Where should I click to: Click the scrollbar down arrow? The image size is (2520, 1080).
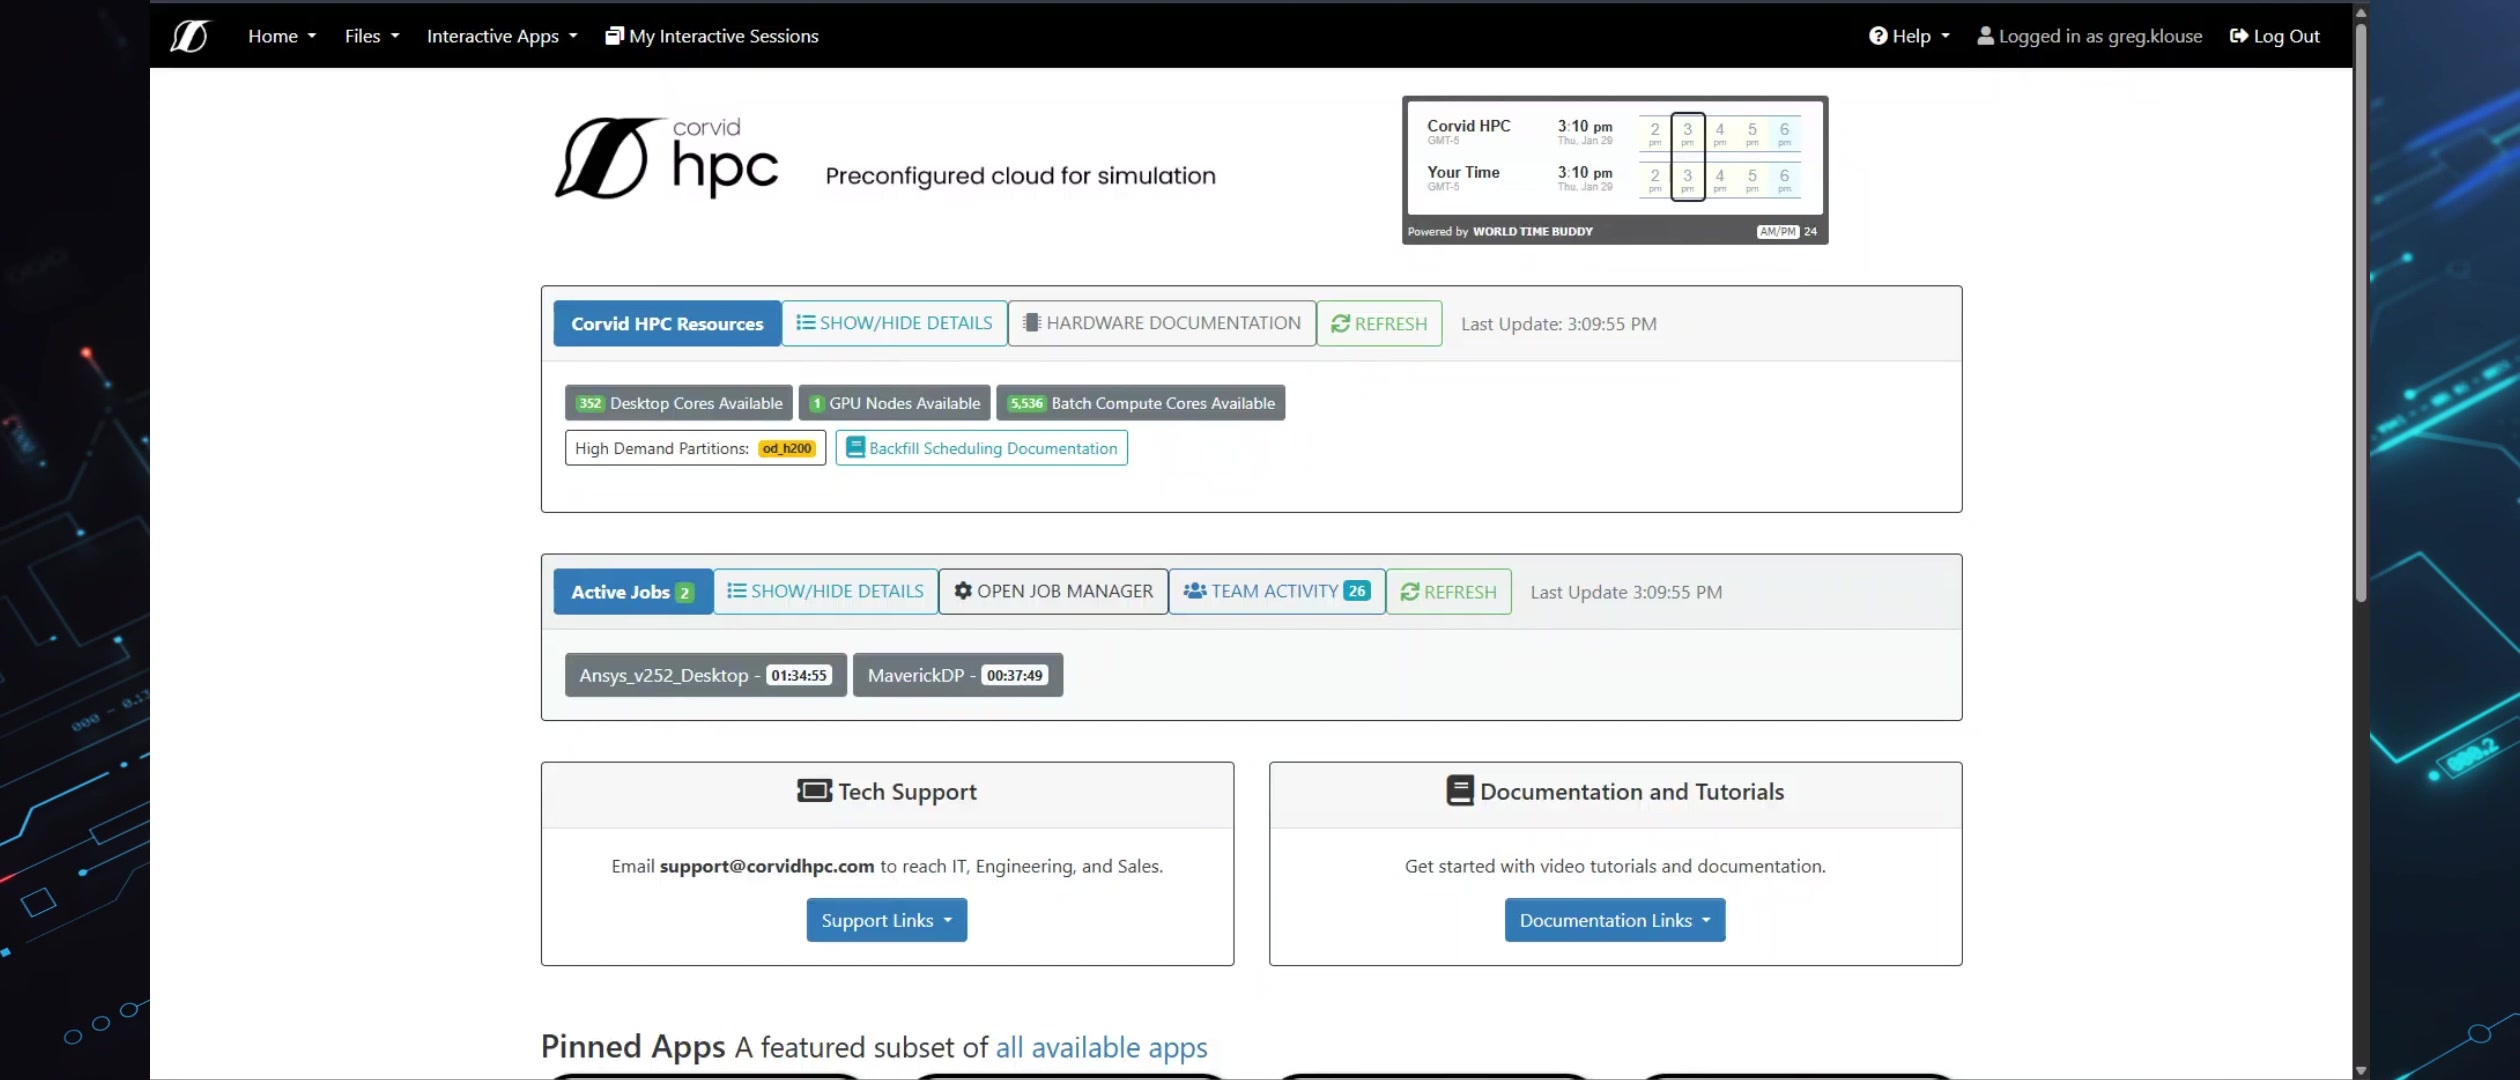coord(2361,1071)
